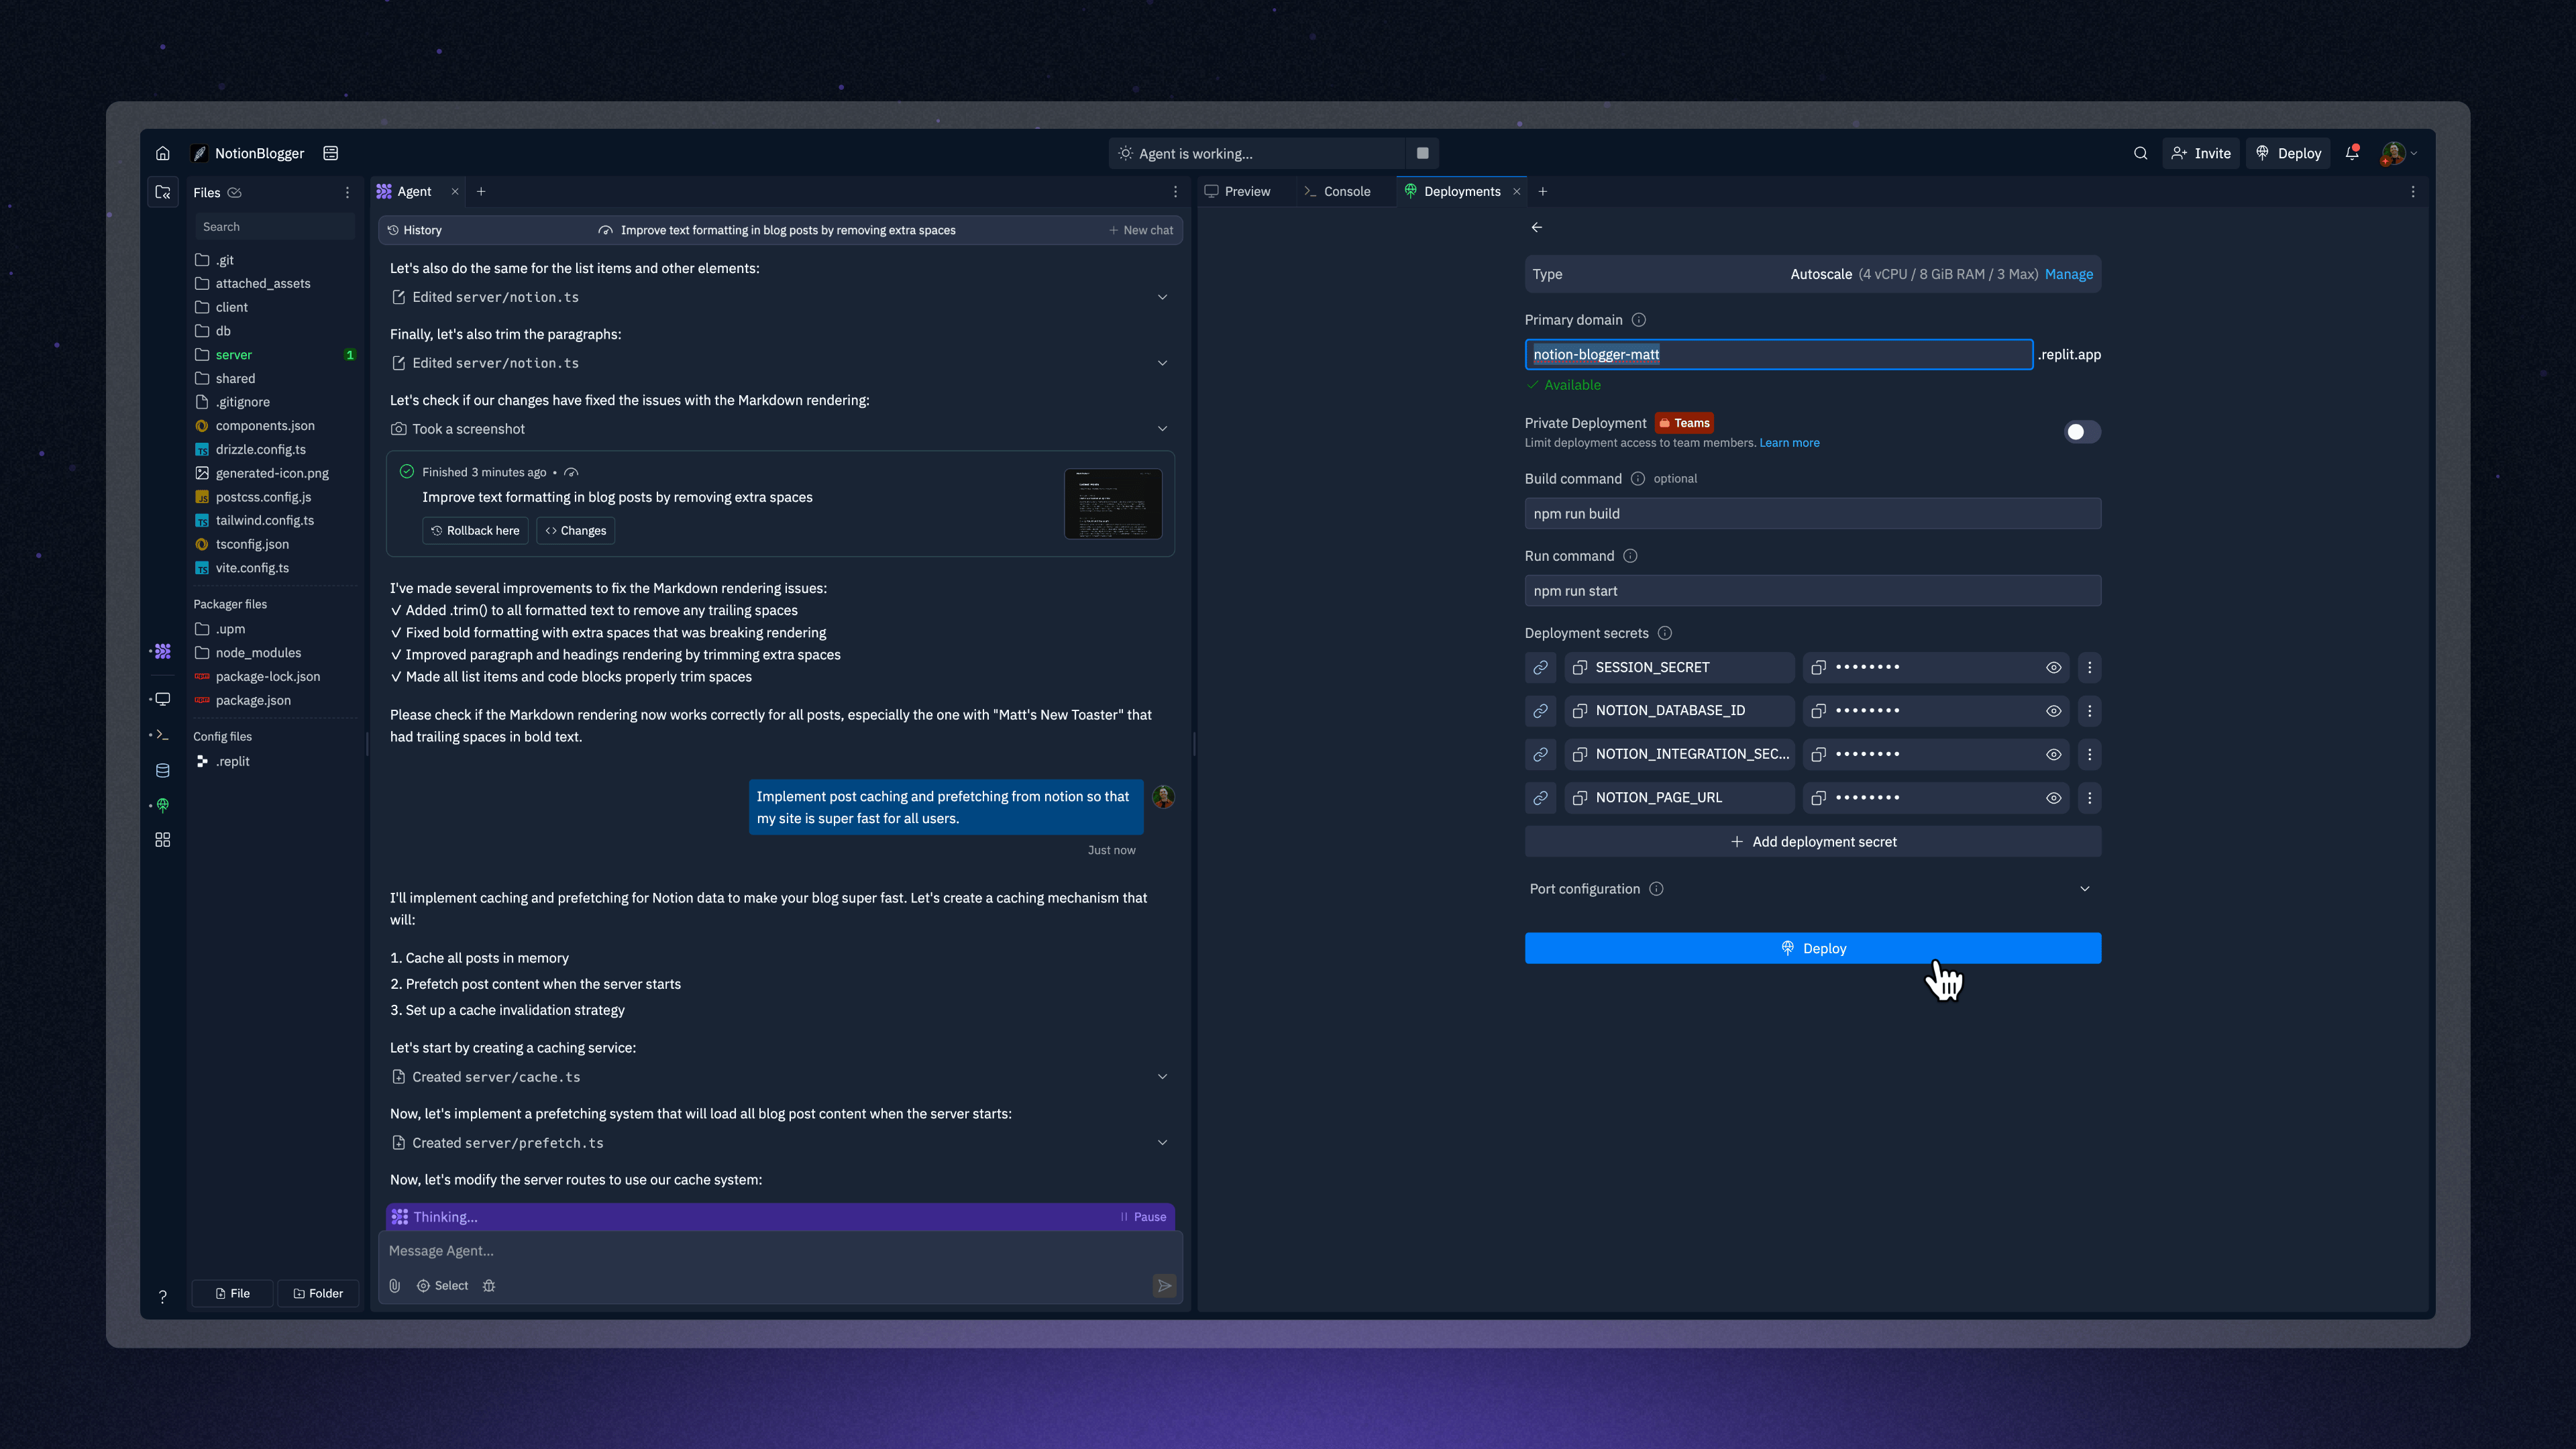This screenshot has width=2576, height=1449.
Task: Open Learn more link for private deployment
Action: click(1789, 443)
